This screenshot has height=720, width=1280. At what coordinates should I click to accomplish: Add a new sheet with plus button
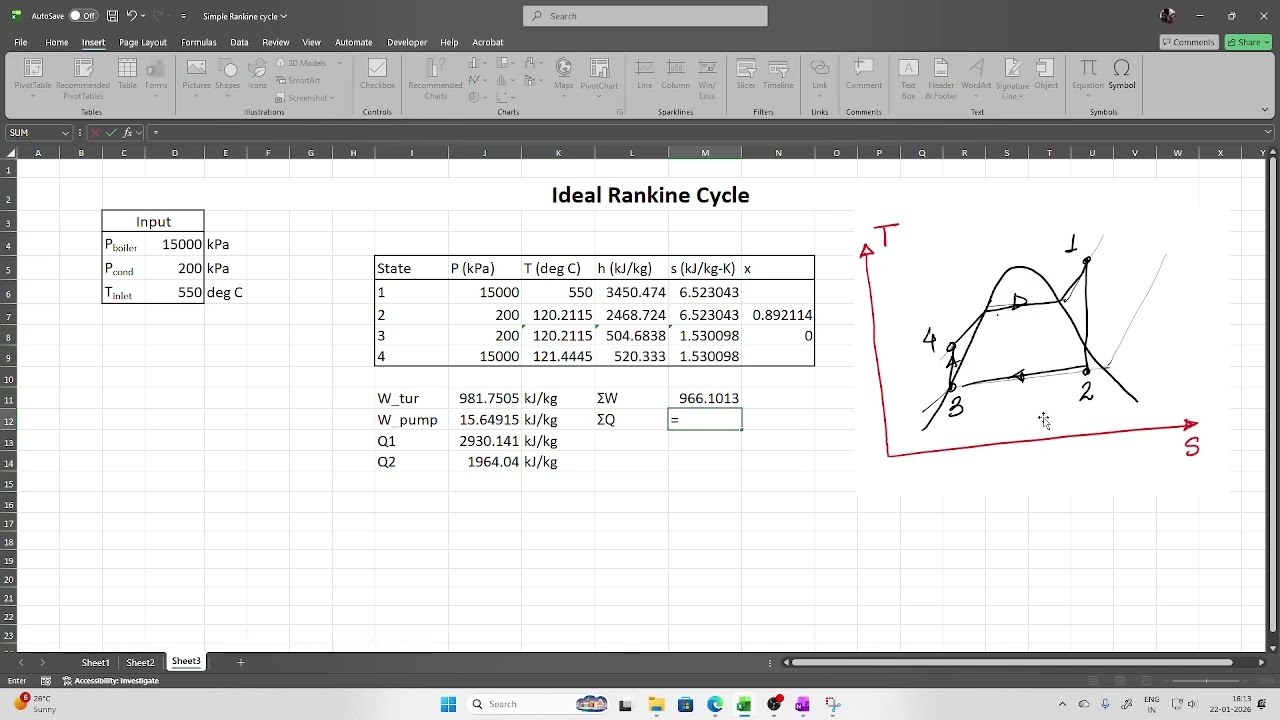[x=240, y=662]
